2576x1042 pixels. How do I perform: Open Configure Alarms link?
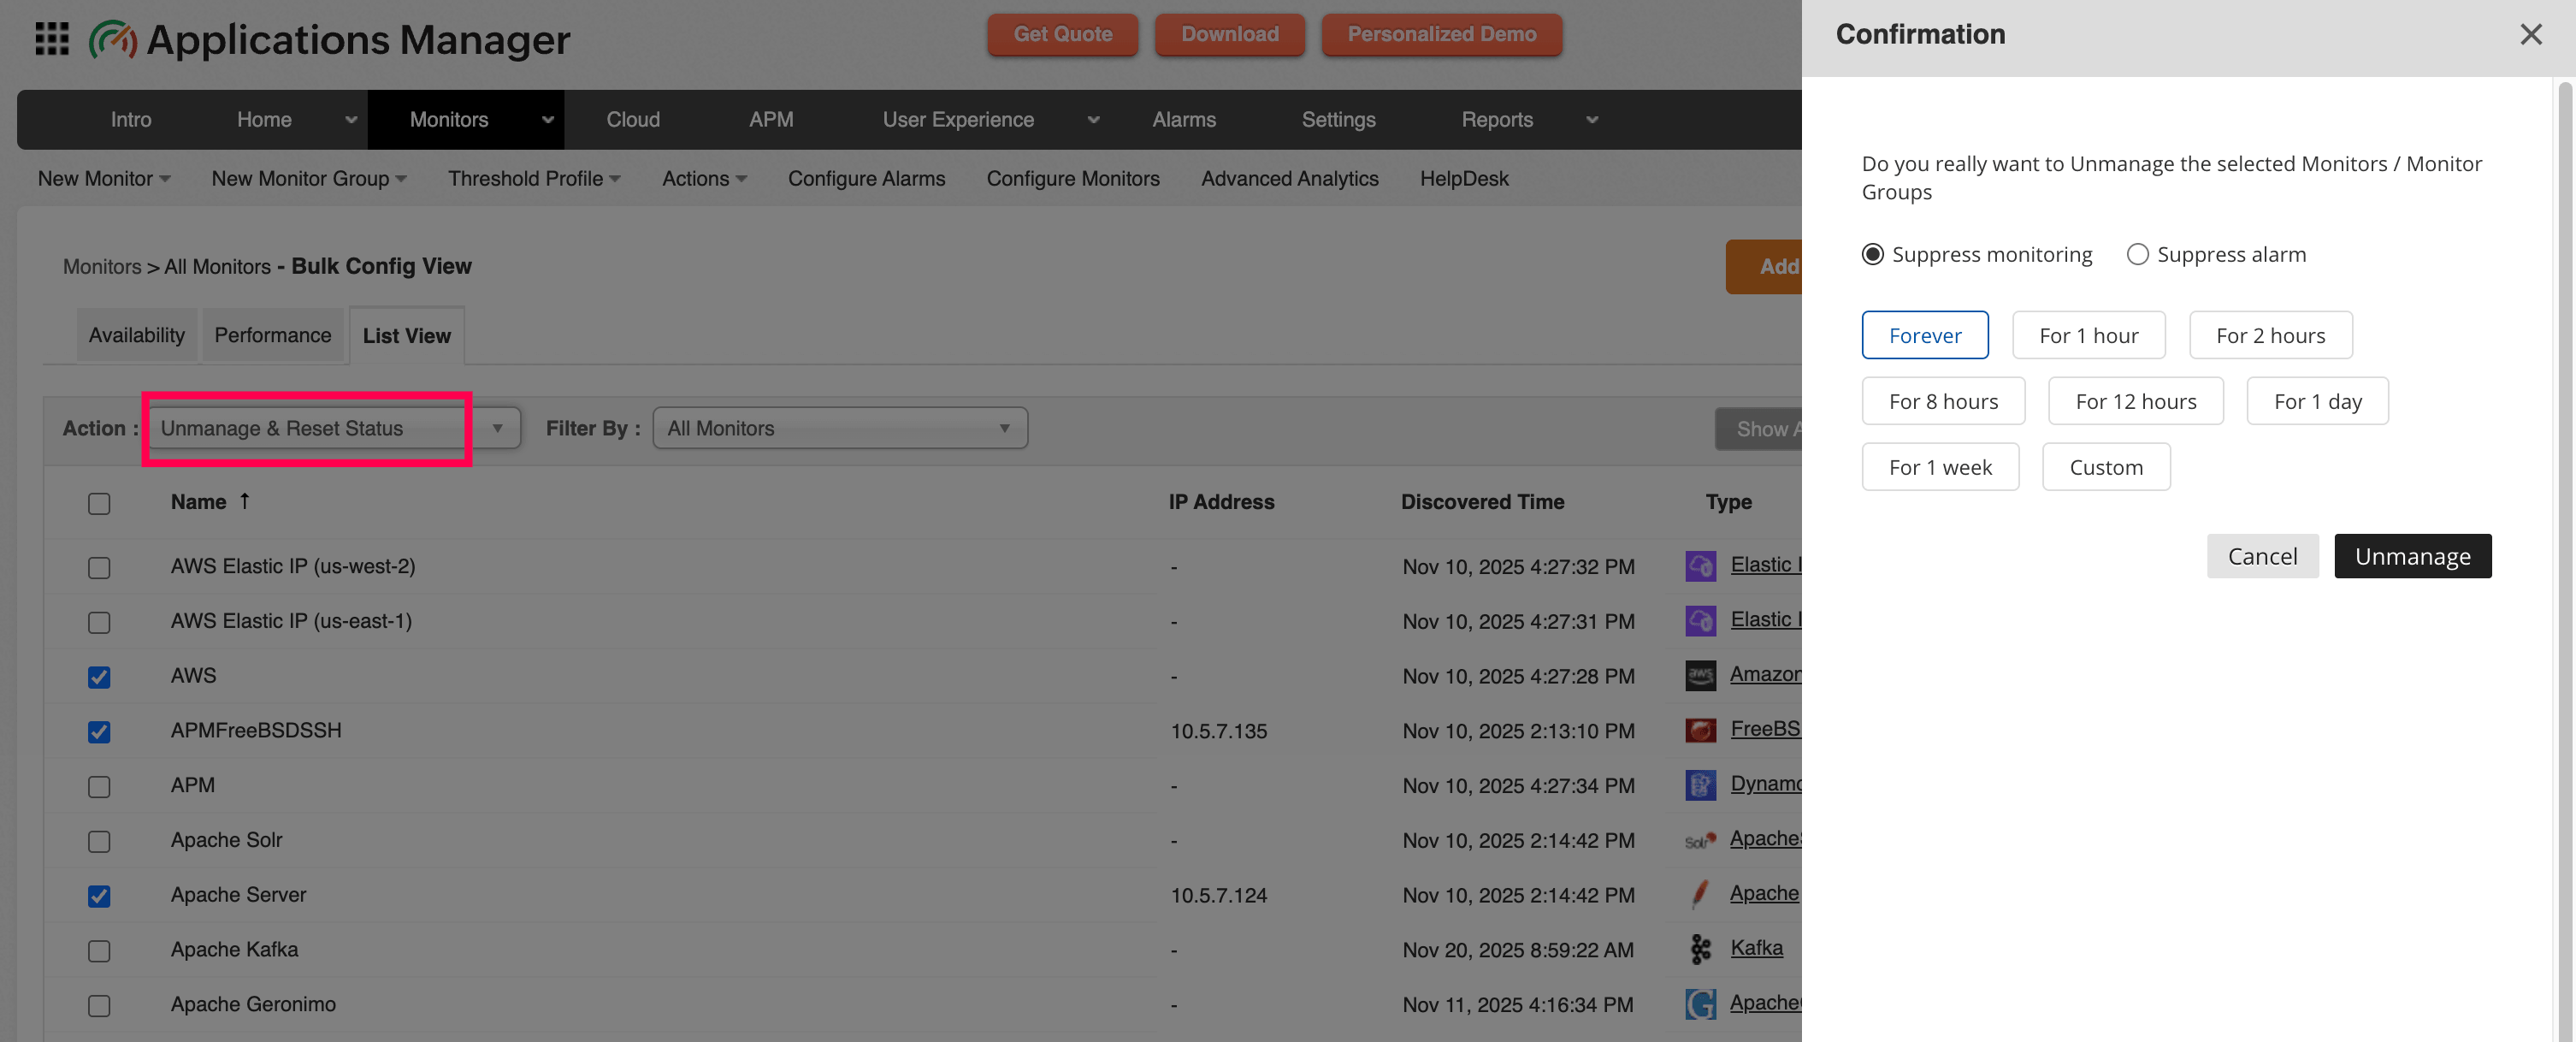866,179
